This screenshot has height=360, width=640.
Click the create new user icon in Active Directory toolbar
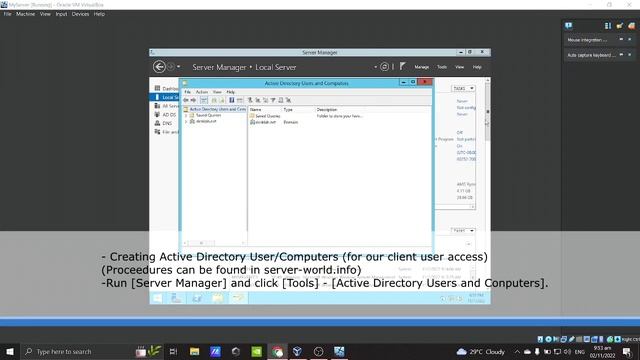pyautogui.click(x=250, y=100)
